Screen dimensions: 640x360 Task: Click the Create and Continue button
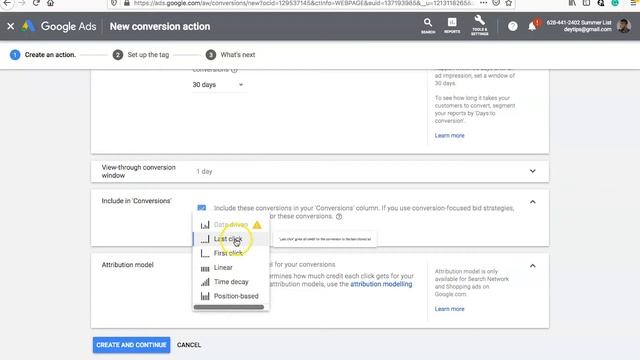[131, 345]
